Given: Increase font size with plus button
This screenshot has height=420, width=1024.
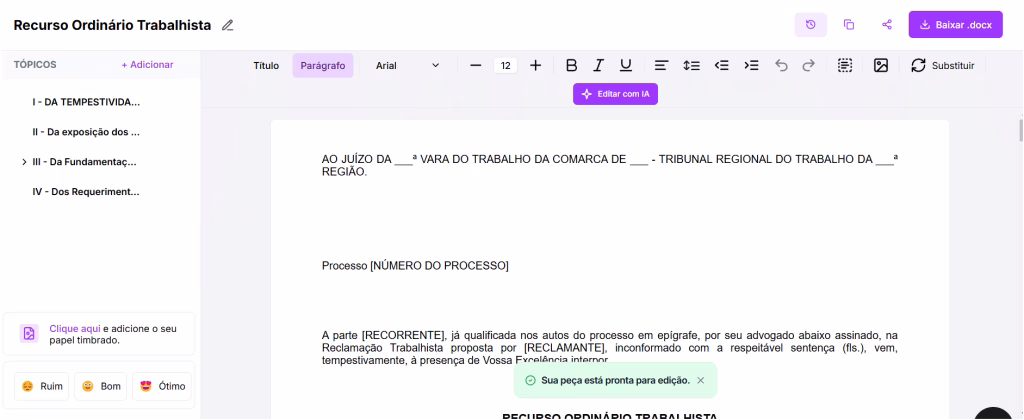Looking at the screenshot, I should point(536,65).
